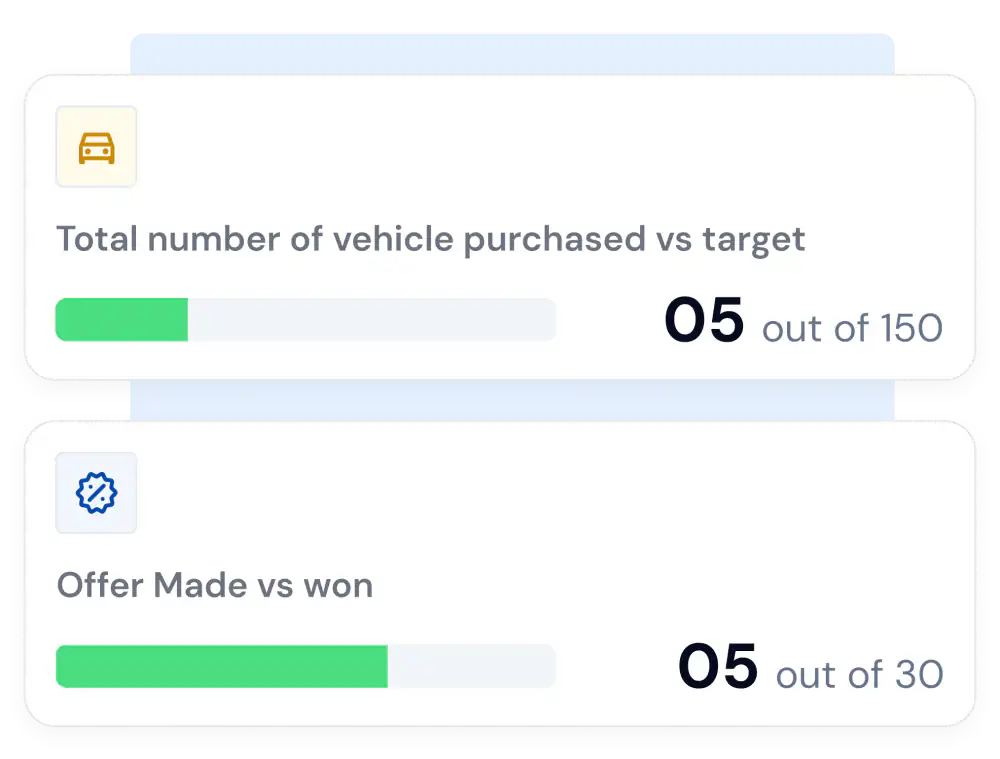Viewport: 1000px width, 759px height.
Task: Click the offer badge symbol on second card
Action: click(96, 492)
